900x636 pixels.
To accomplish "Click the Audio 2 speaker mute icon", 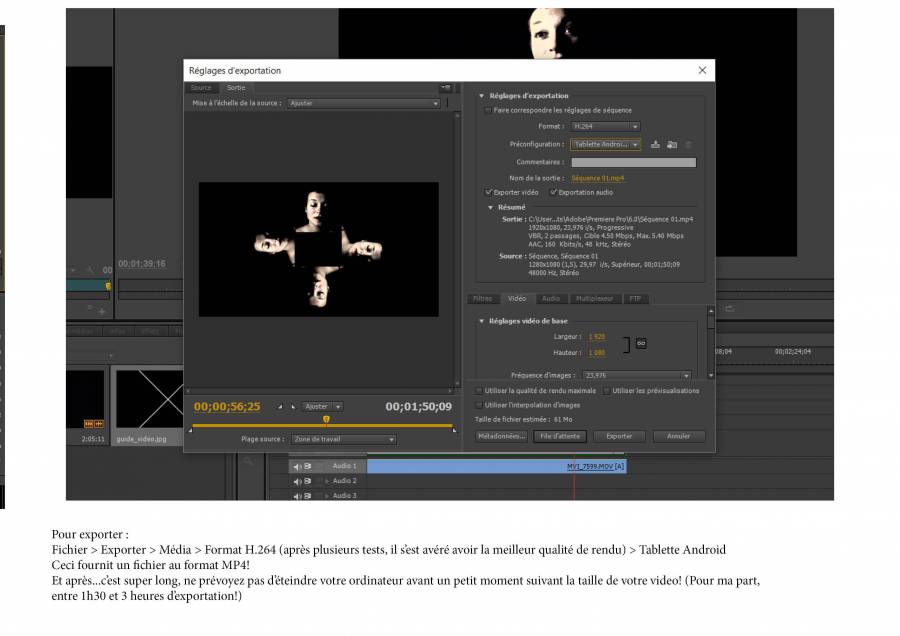I will [x=297, y=481].
